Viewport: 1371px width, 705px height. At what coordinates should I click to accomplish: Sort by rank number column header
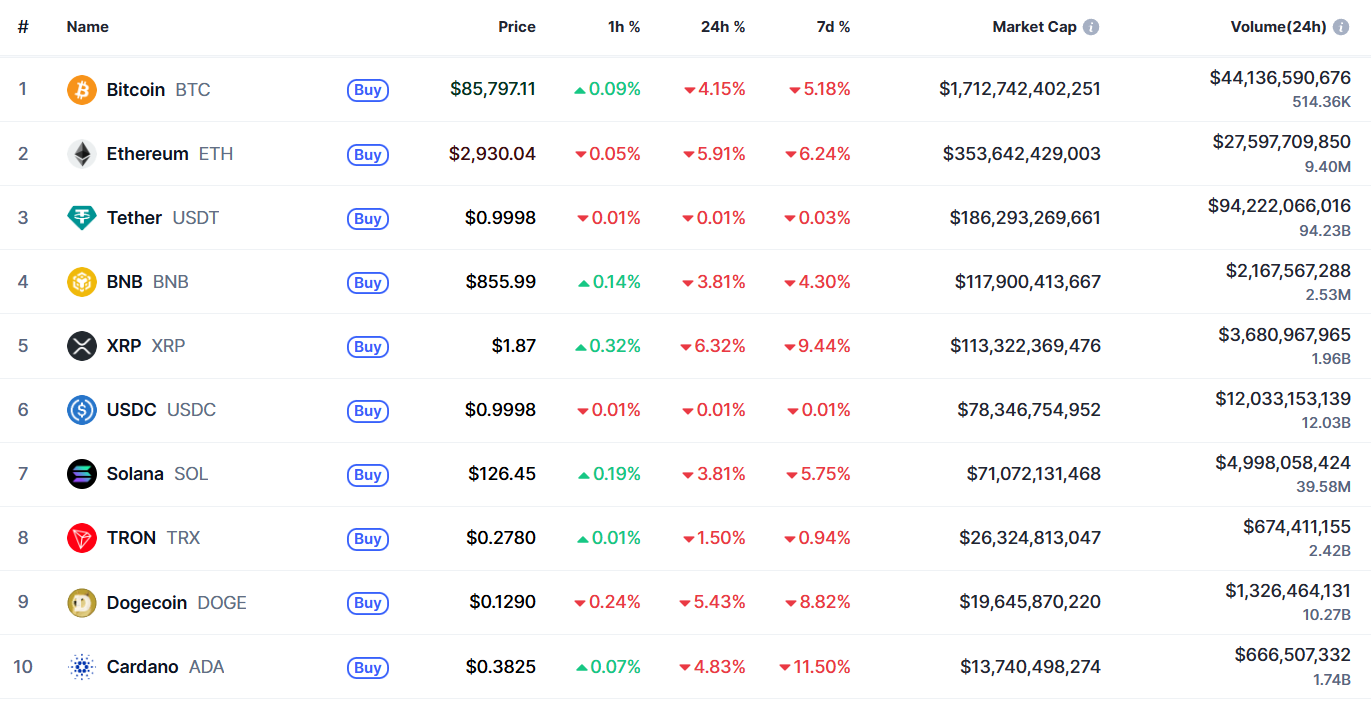pos(23,27)
